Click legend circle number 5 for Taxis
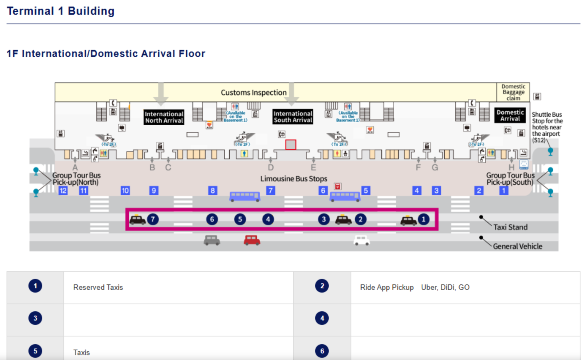Image resolution: width=581 pixels, height=360 pixels. pos(35,351)
